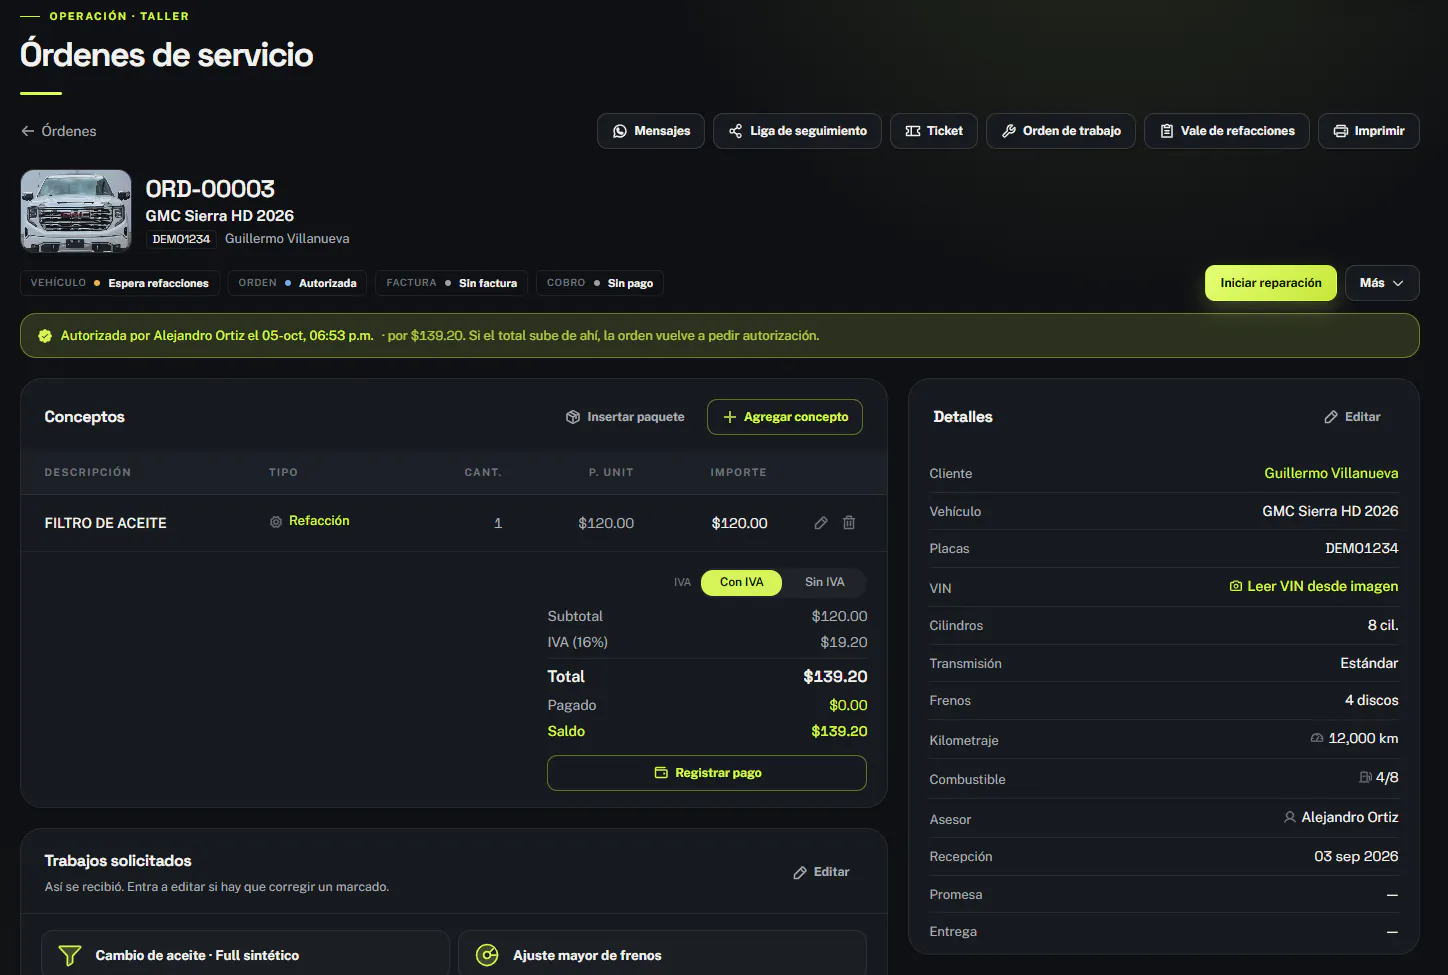1448x975 pixels.
Task: Click Insertar paquete in Conceptos
Action: (x=626, y=417)
